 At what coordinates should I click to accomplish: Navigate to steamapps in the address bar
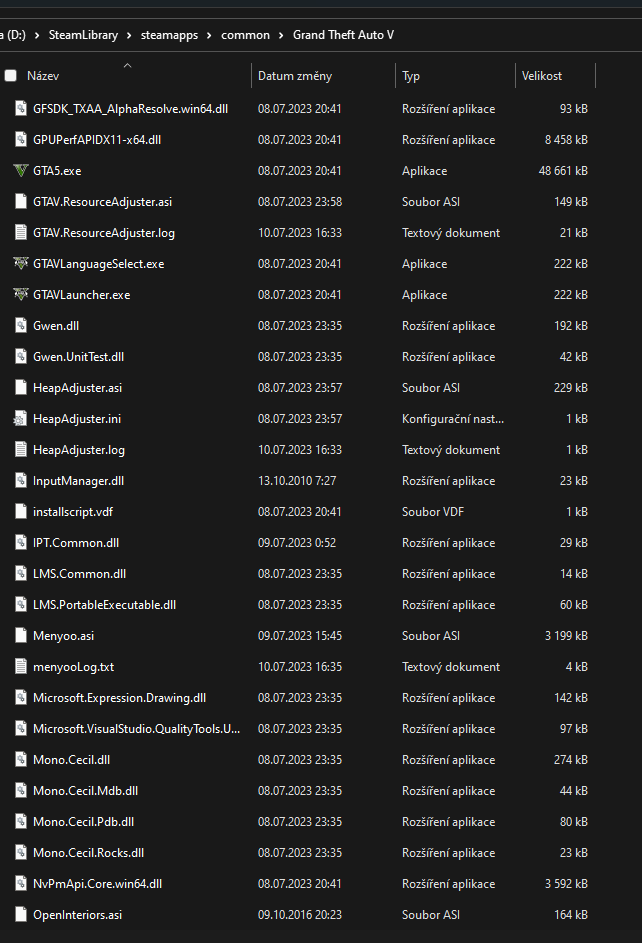pos(170,35)
